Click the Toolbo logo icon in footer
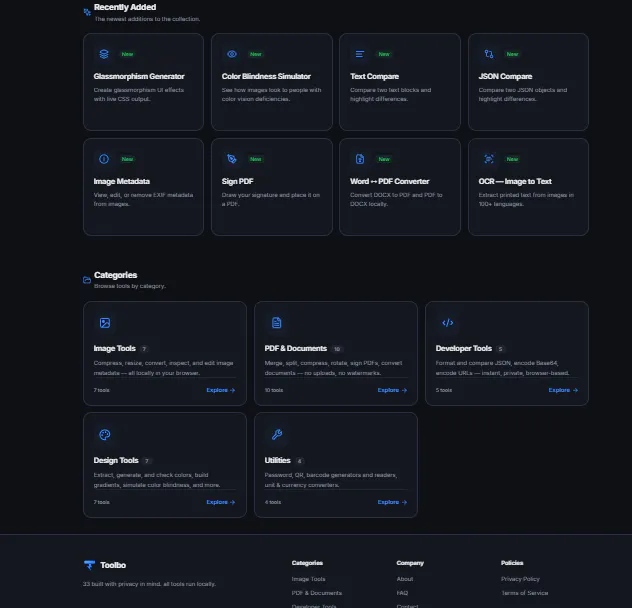Image resolution: width=632 pixels, height=608 pixels. [x=89, y=565]
